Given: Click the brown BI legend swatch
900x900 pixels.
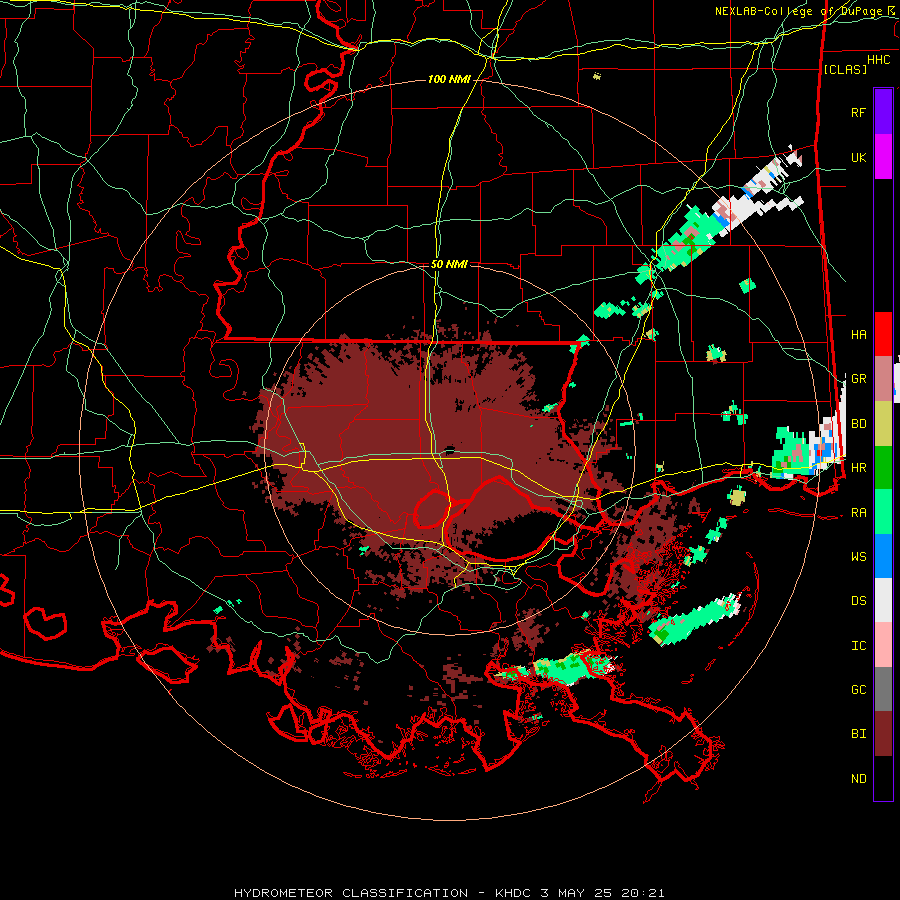Looking at the screenshot, I should pos(883,734).
